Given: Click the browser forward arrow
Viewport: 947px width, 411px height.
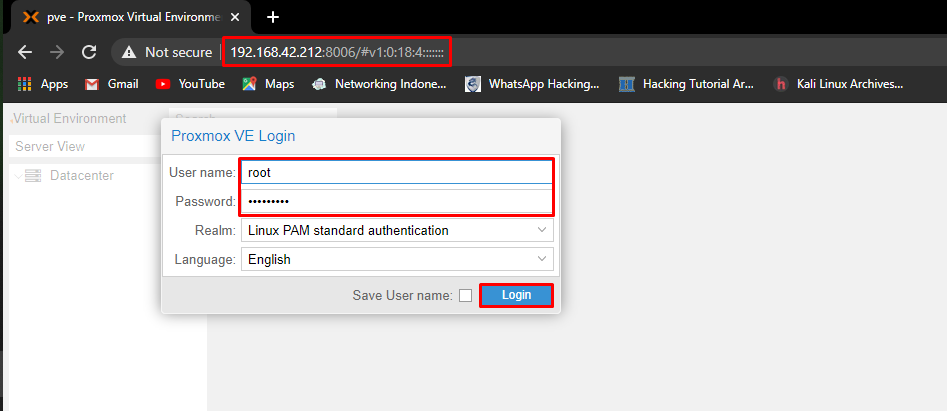Looking at the screenshot, I should tap(57, 53).
